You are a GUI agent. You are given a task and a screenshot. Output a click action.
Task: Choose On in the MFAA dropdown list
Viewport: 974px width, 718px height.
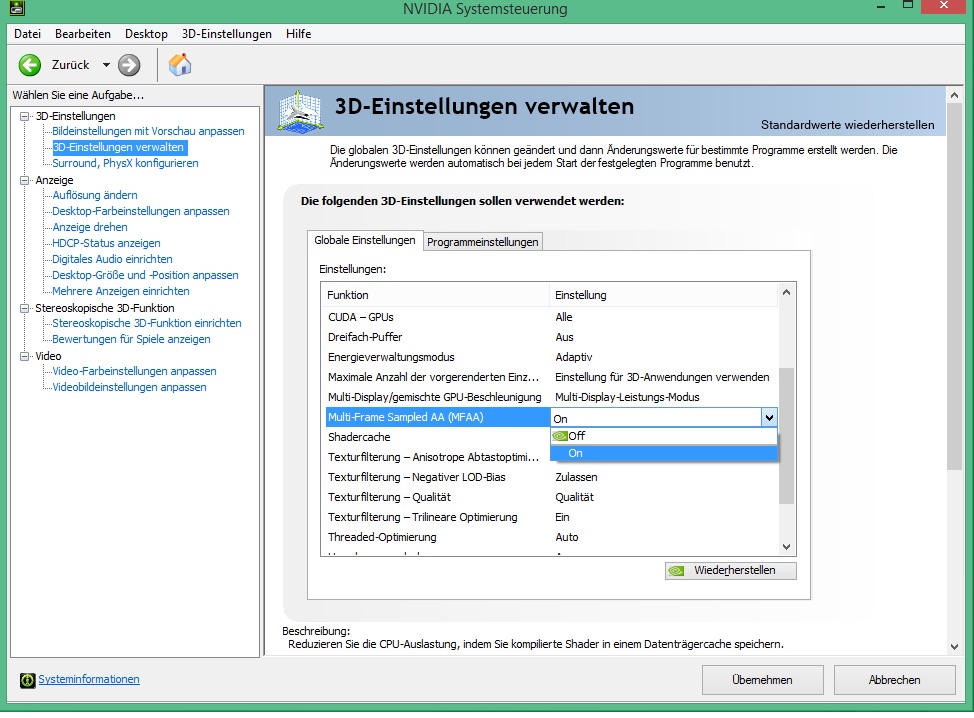coord(663,453)
